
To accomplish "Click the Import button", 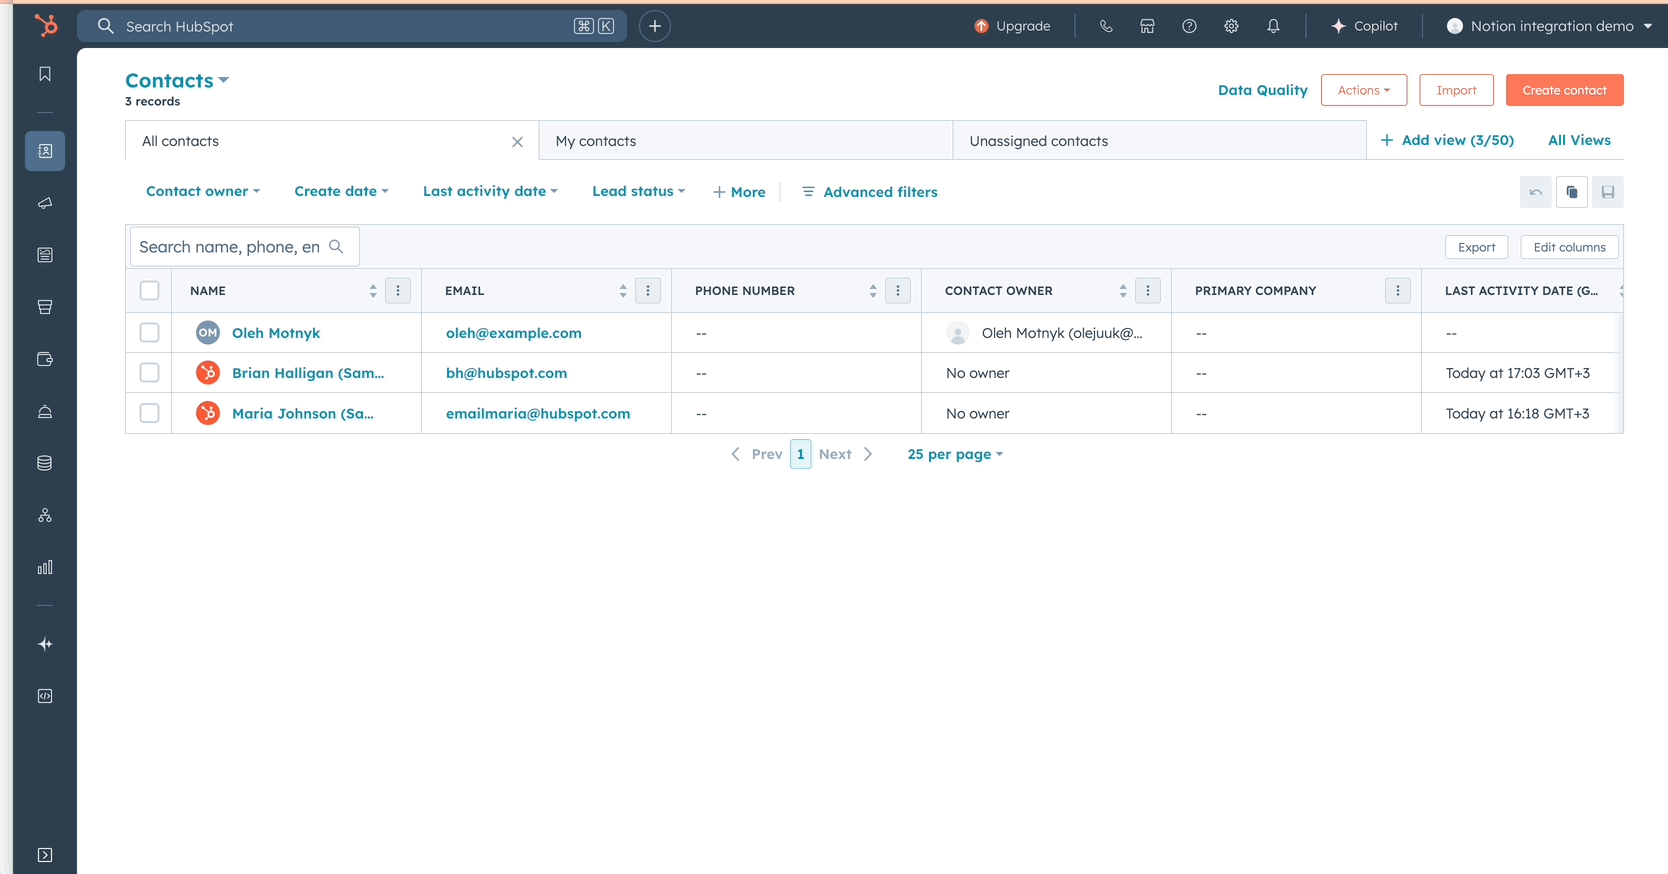I will click(x=1456, y=90).
